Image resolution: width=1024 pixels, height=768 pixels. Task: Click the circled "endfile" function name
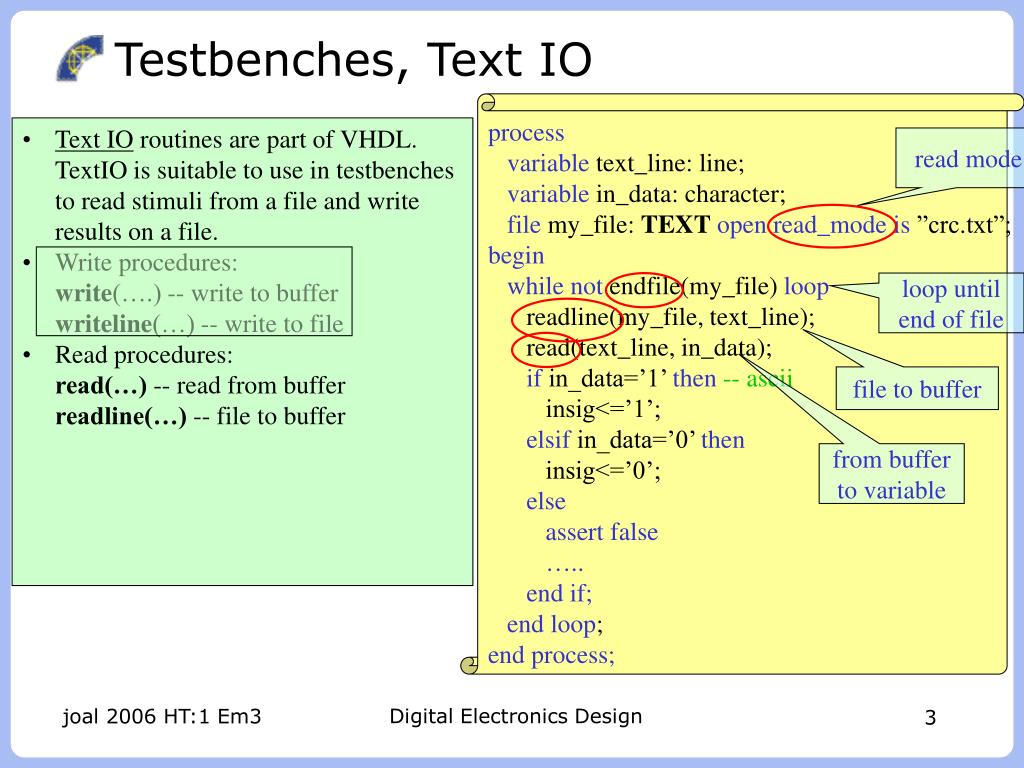[645, 287]
